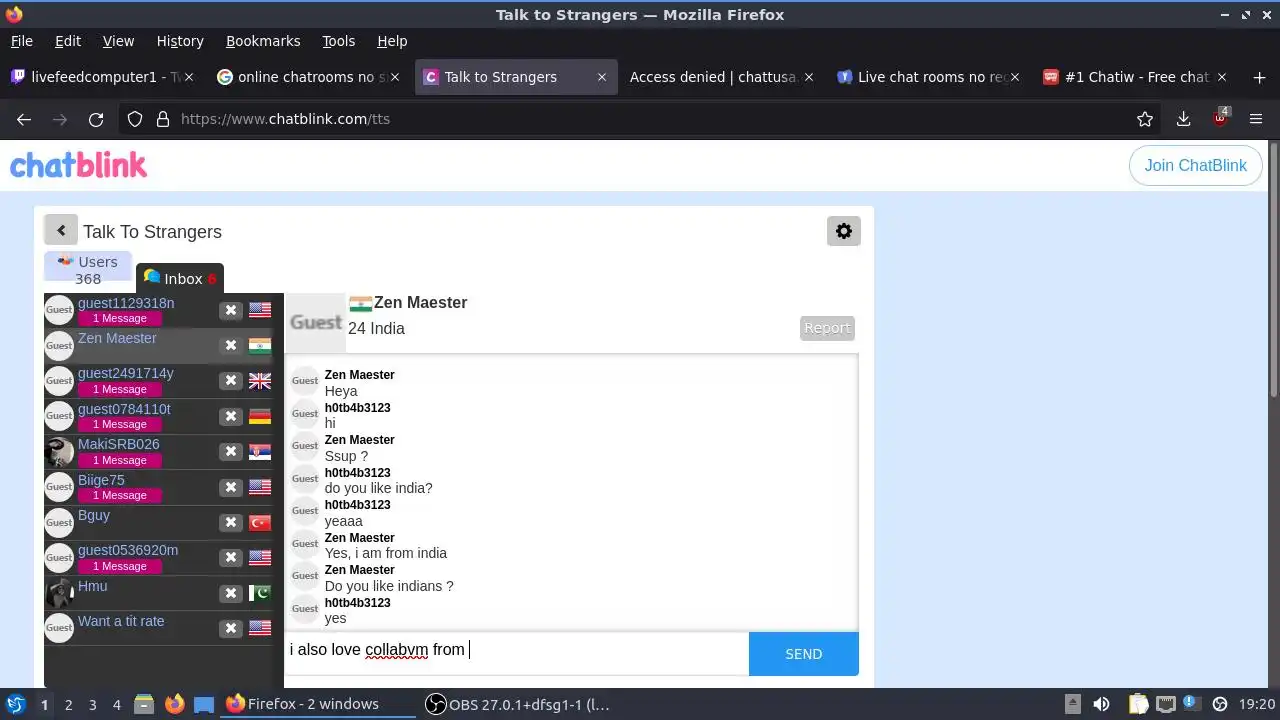The height and width of the screenshot is (720, 1280).
Task: Open guest2491714y chat
Action: pyautogui.click(x=126, y=373)
